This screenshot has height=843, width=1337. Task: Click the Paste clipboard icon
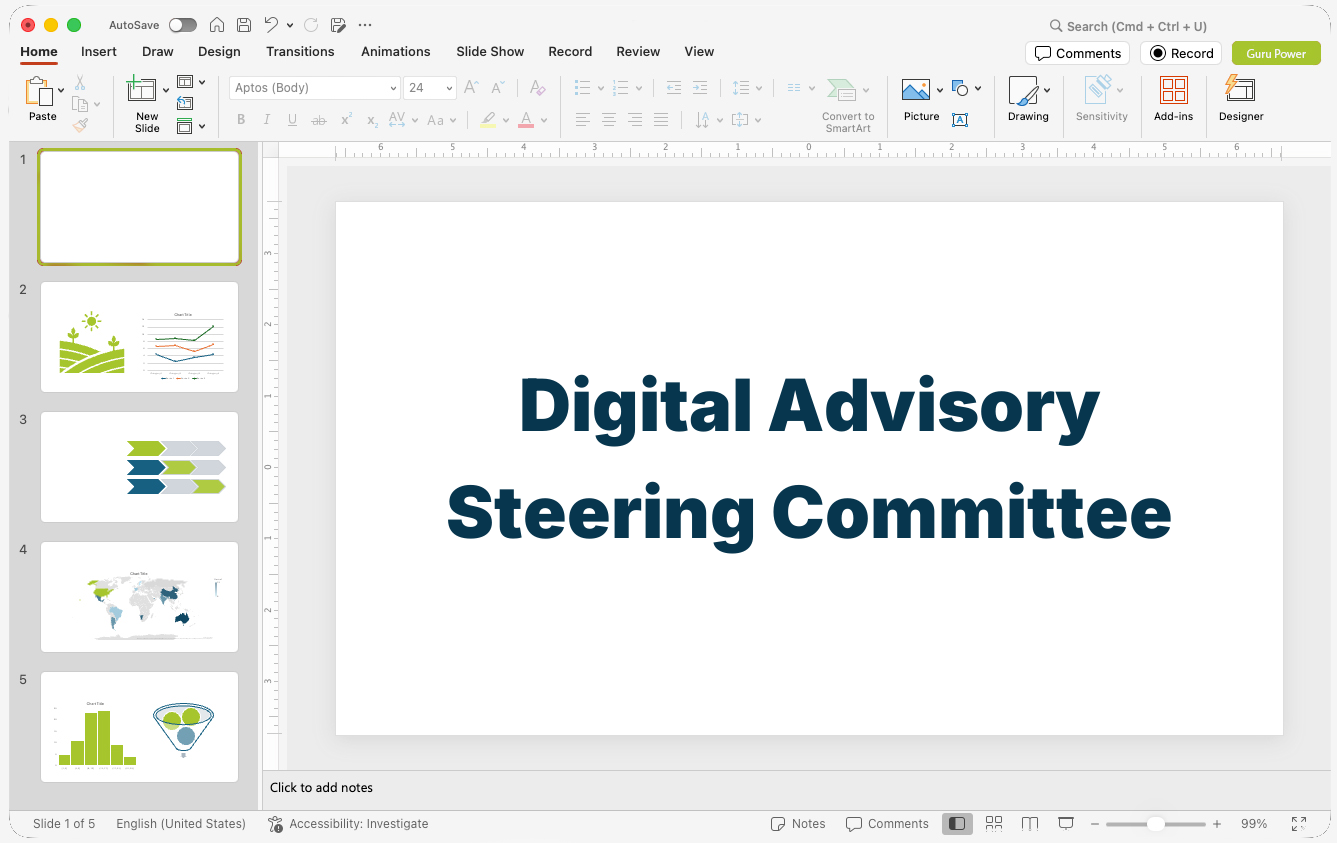point(39,91)
